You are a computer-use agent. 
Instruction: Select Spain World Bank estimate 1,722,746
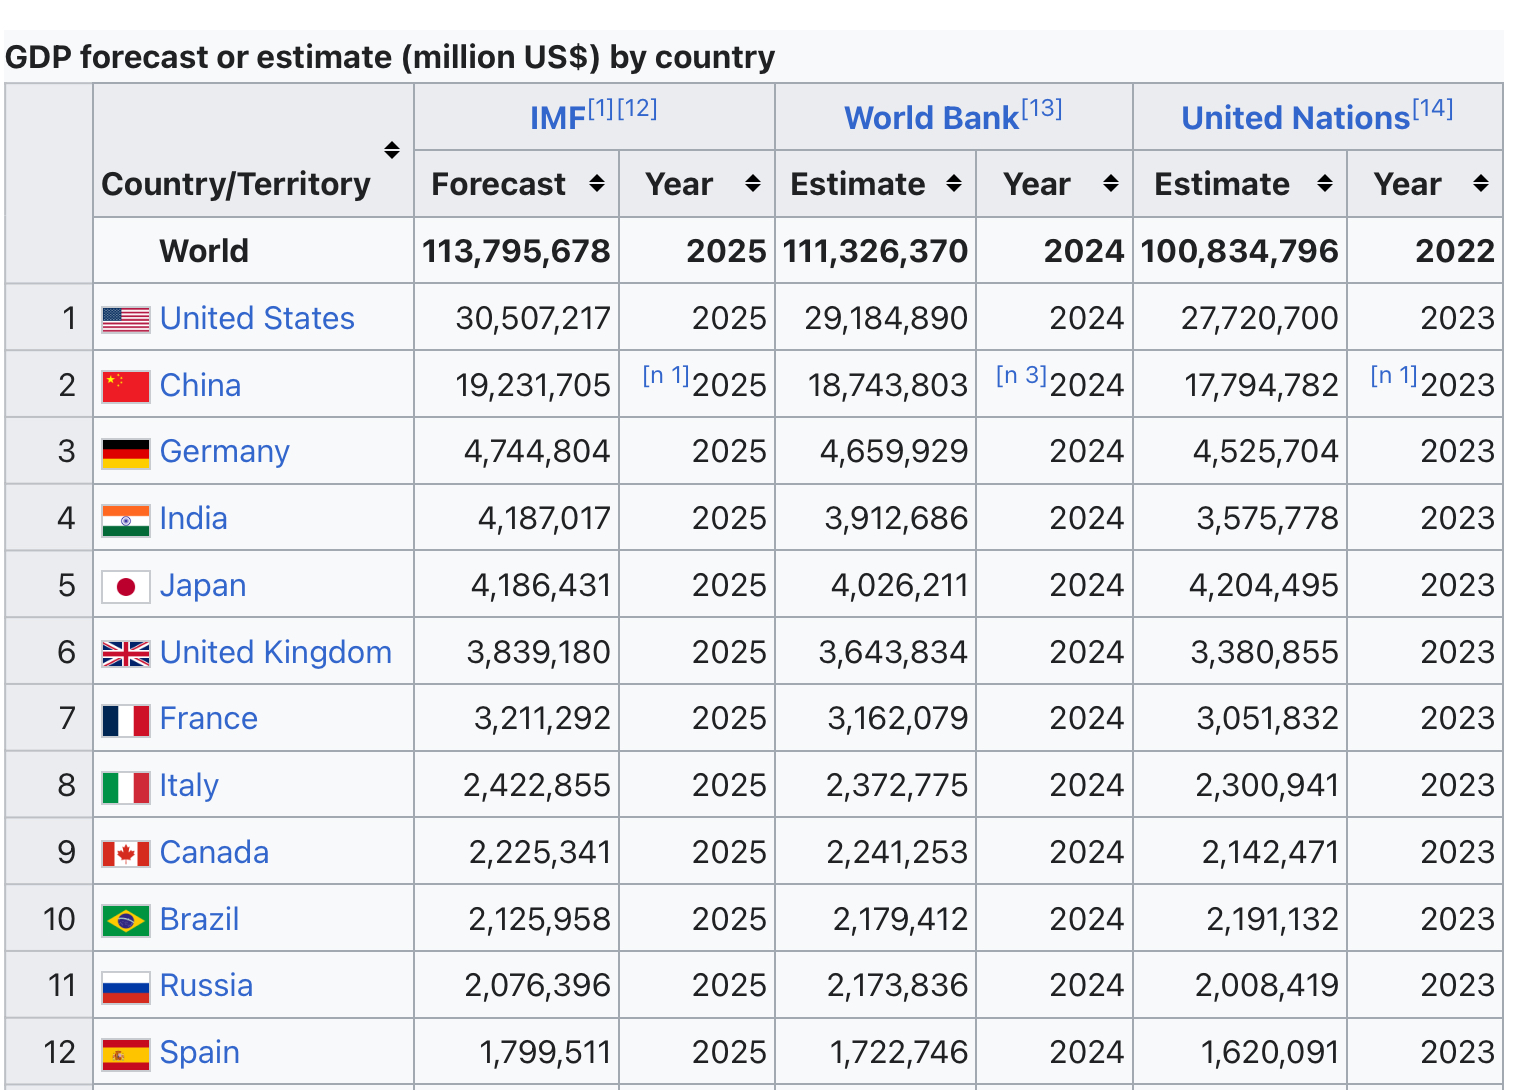pyautogui.click(x=899, y=1052)
